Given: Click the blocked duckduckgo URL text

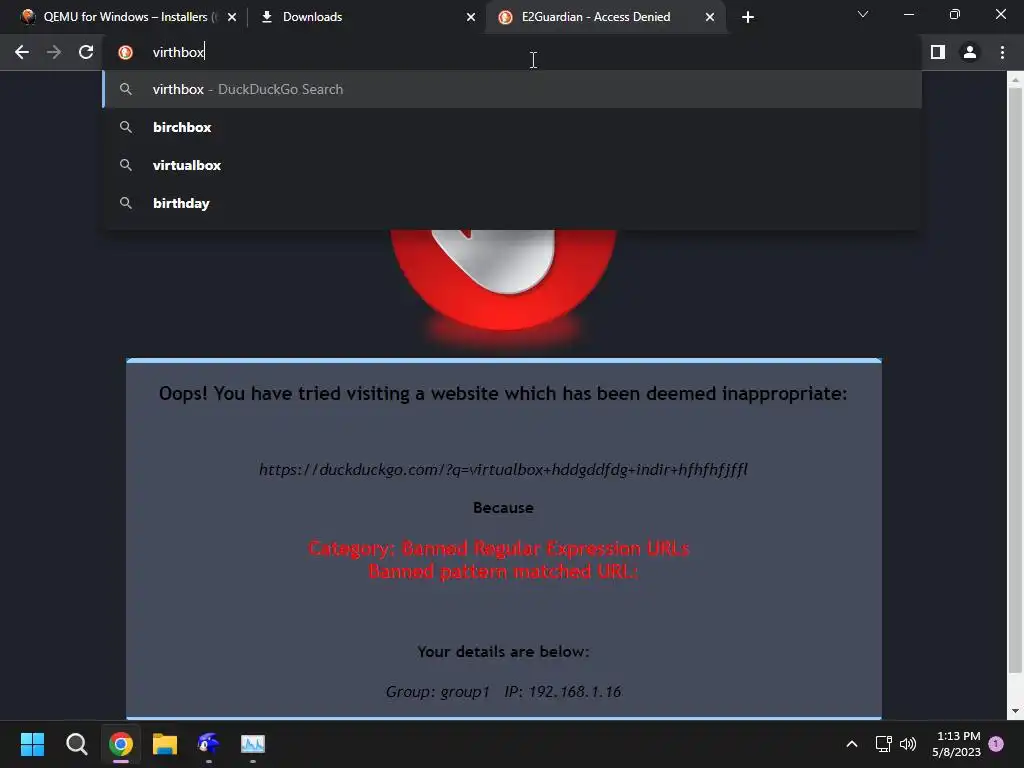Looking at the screenshot, I should (504, 470).
